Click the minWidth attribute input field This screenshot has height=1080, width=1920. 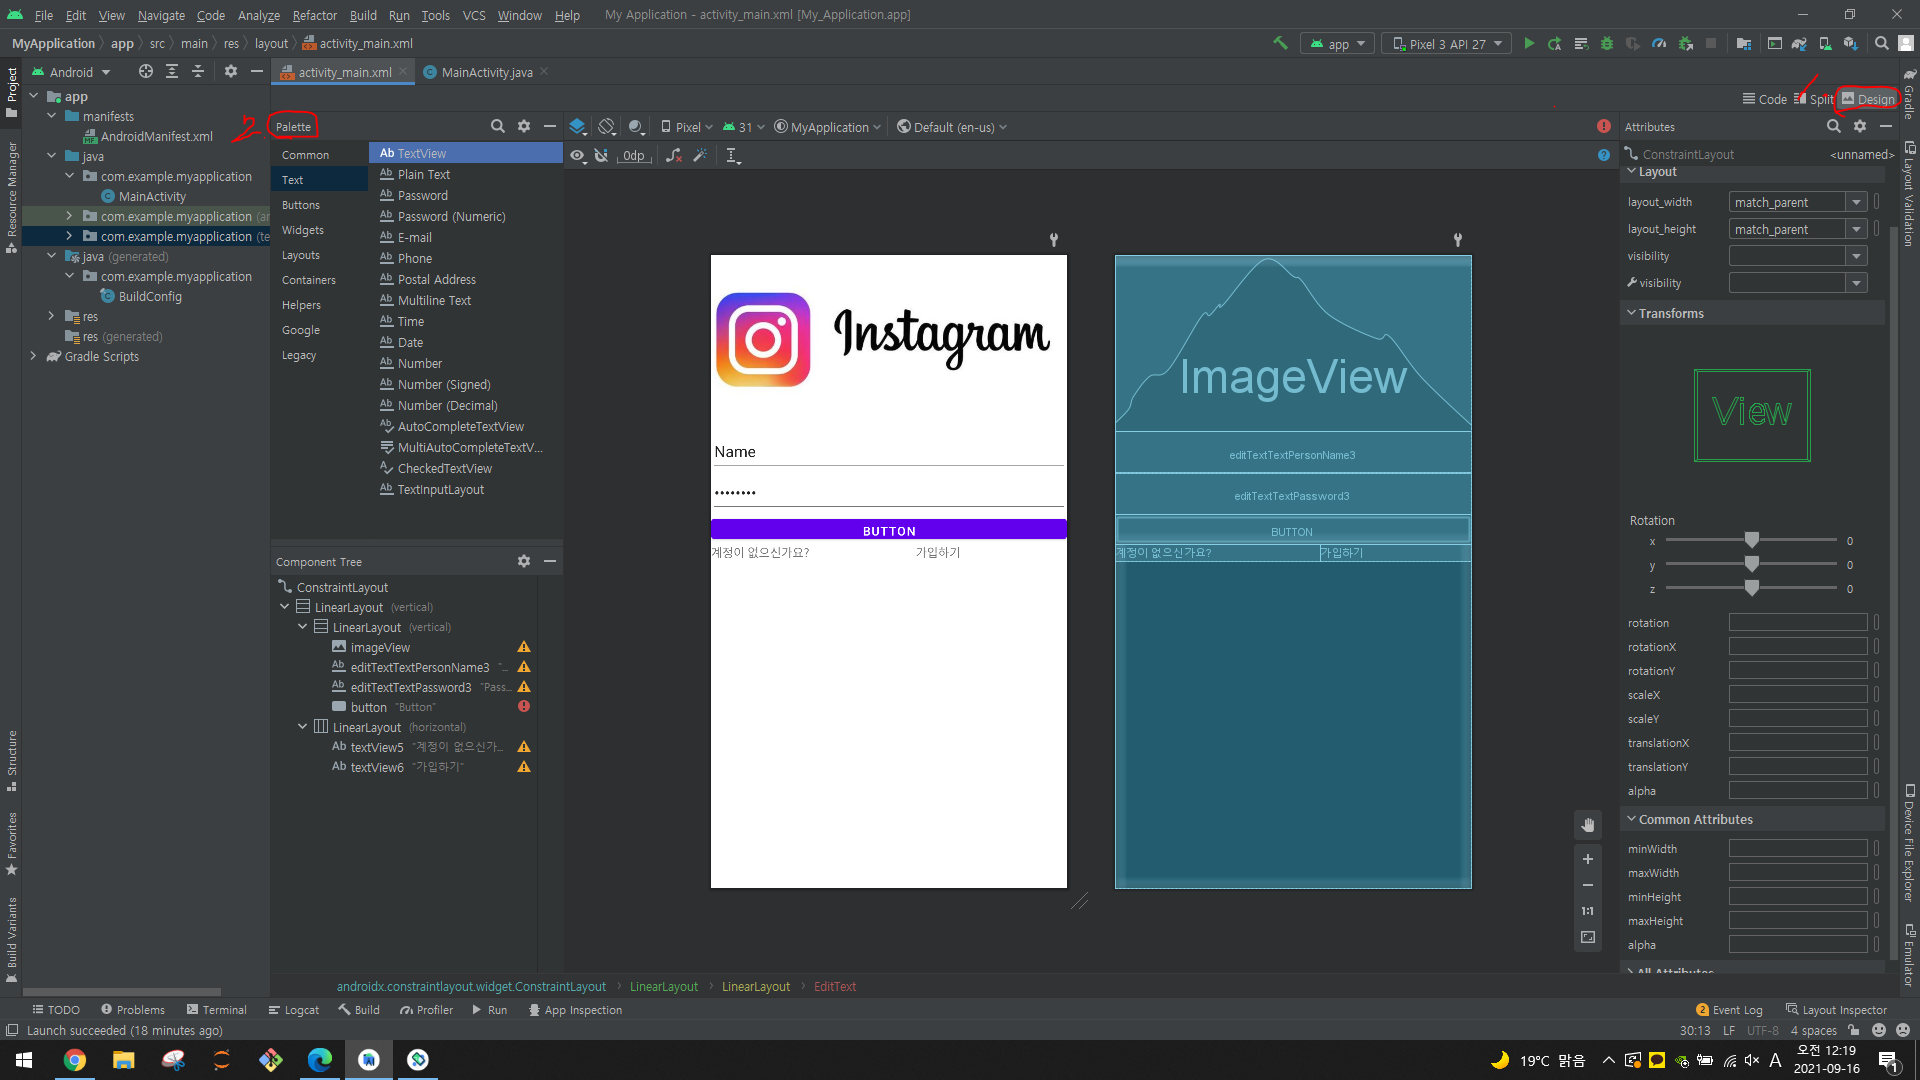[1797, 849]
